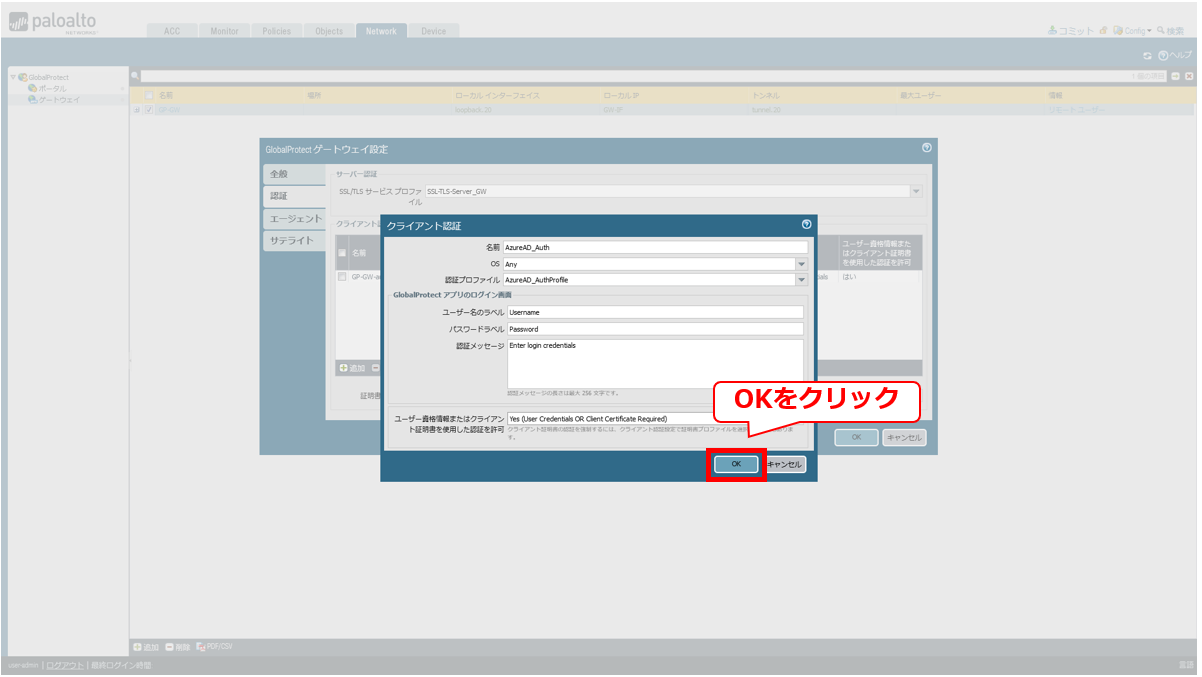1202x677 pixels.
Task: Tick the GP-GW client auth row checkbox
Action: 342,276
